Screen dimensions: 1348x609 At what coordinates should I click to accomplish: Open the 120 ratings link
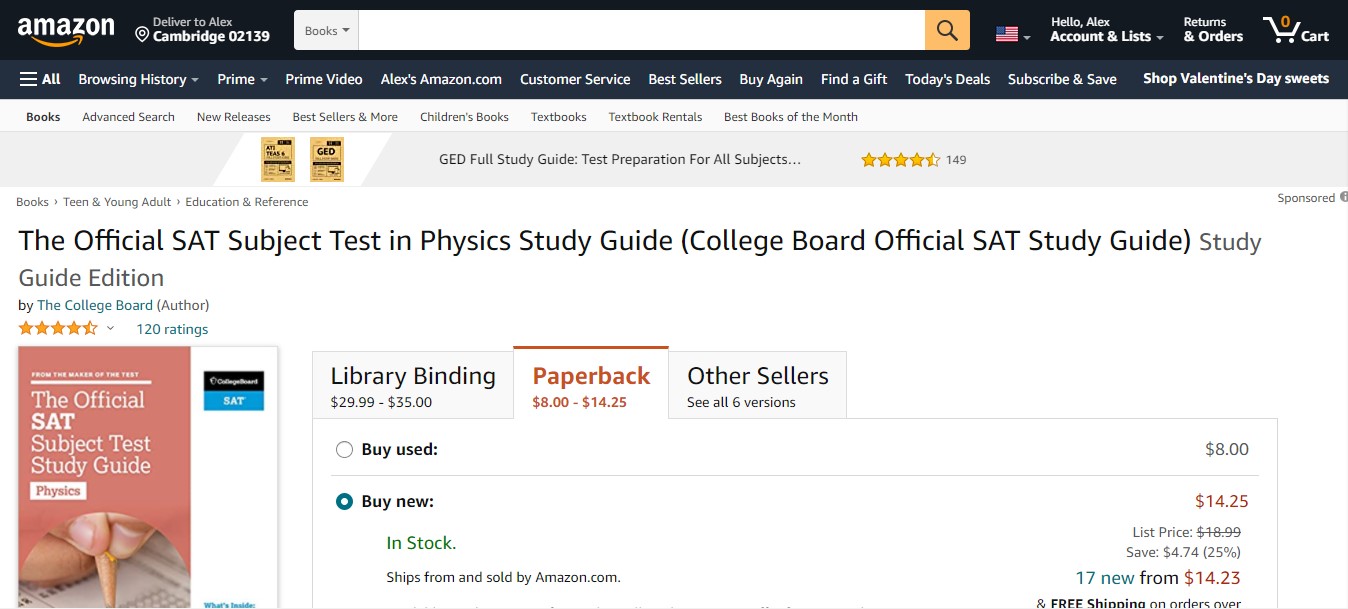(x=172, y=329)
